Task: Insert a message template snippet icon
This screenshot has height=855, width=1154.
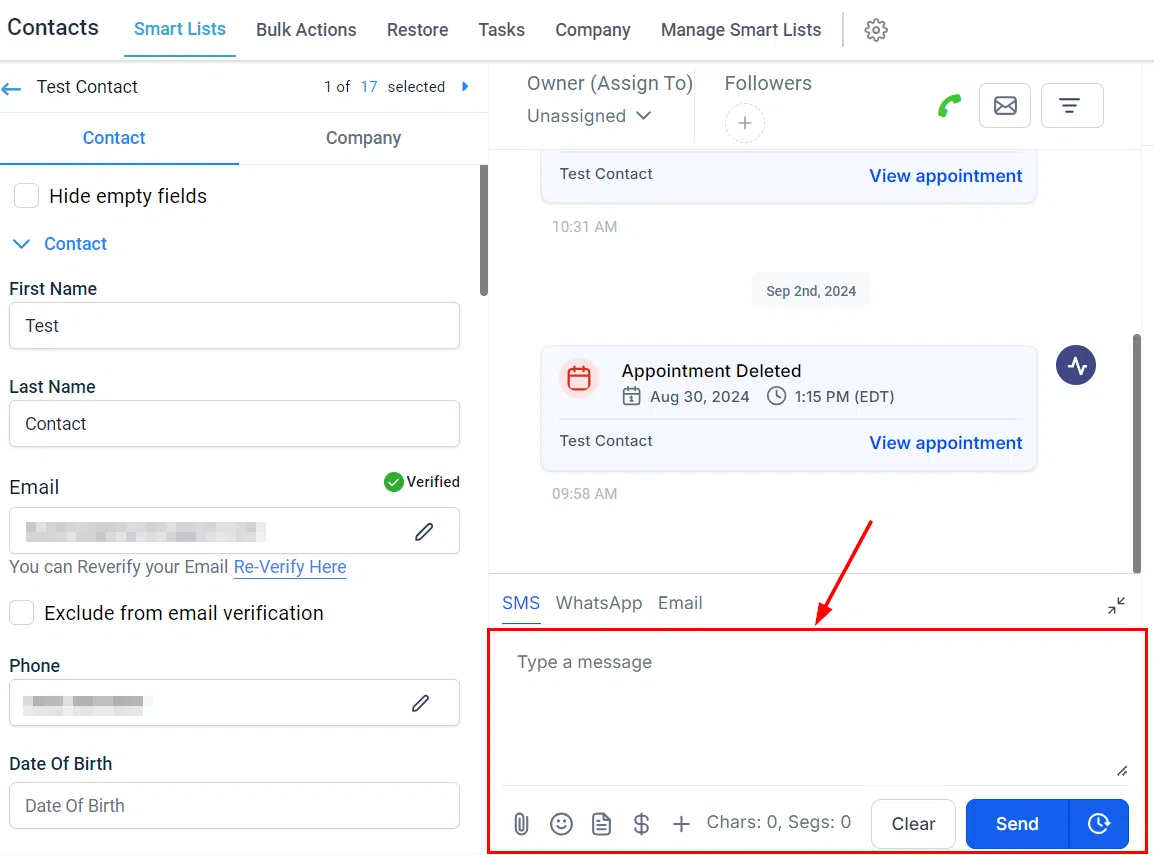Action: click(601, 824)
